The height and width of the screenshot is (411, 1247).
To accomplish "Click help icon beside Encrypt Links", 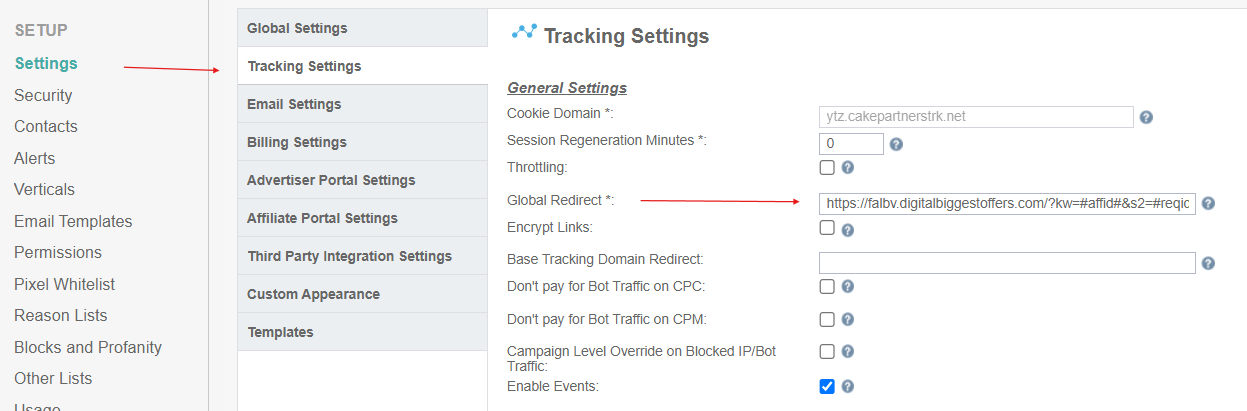I will [847, 230].
